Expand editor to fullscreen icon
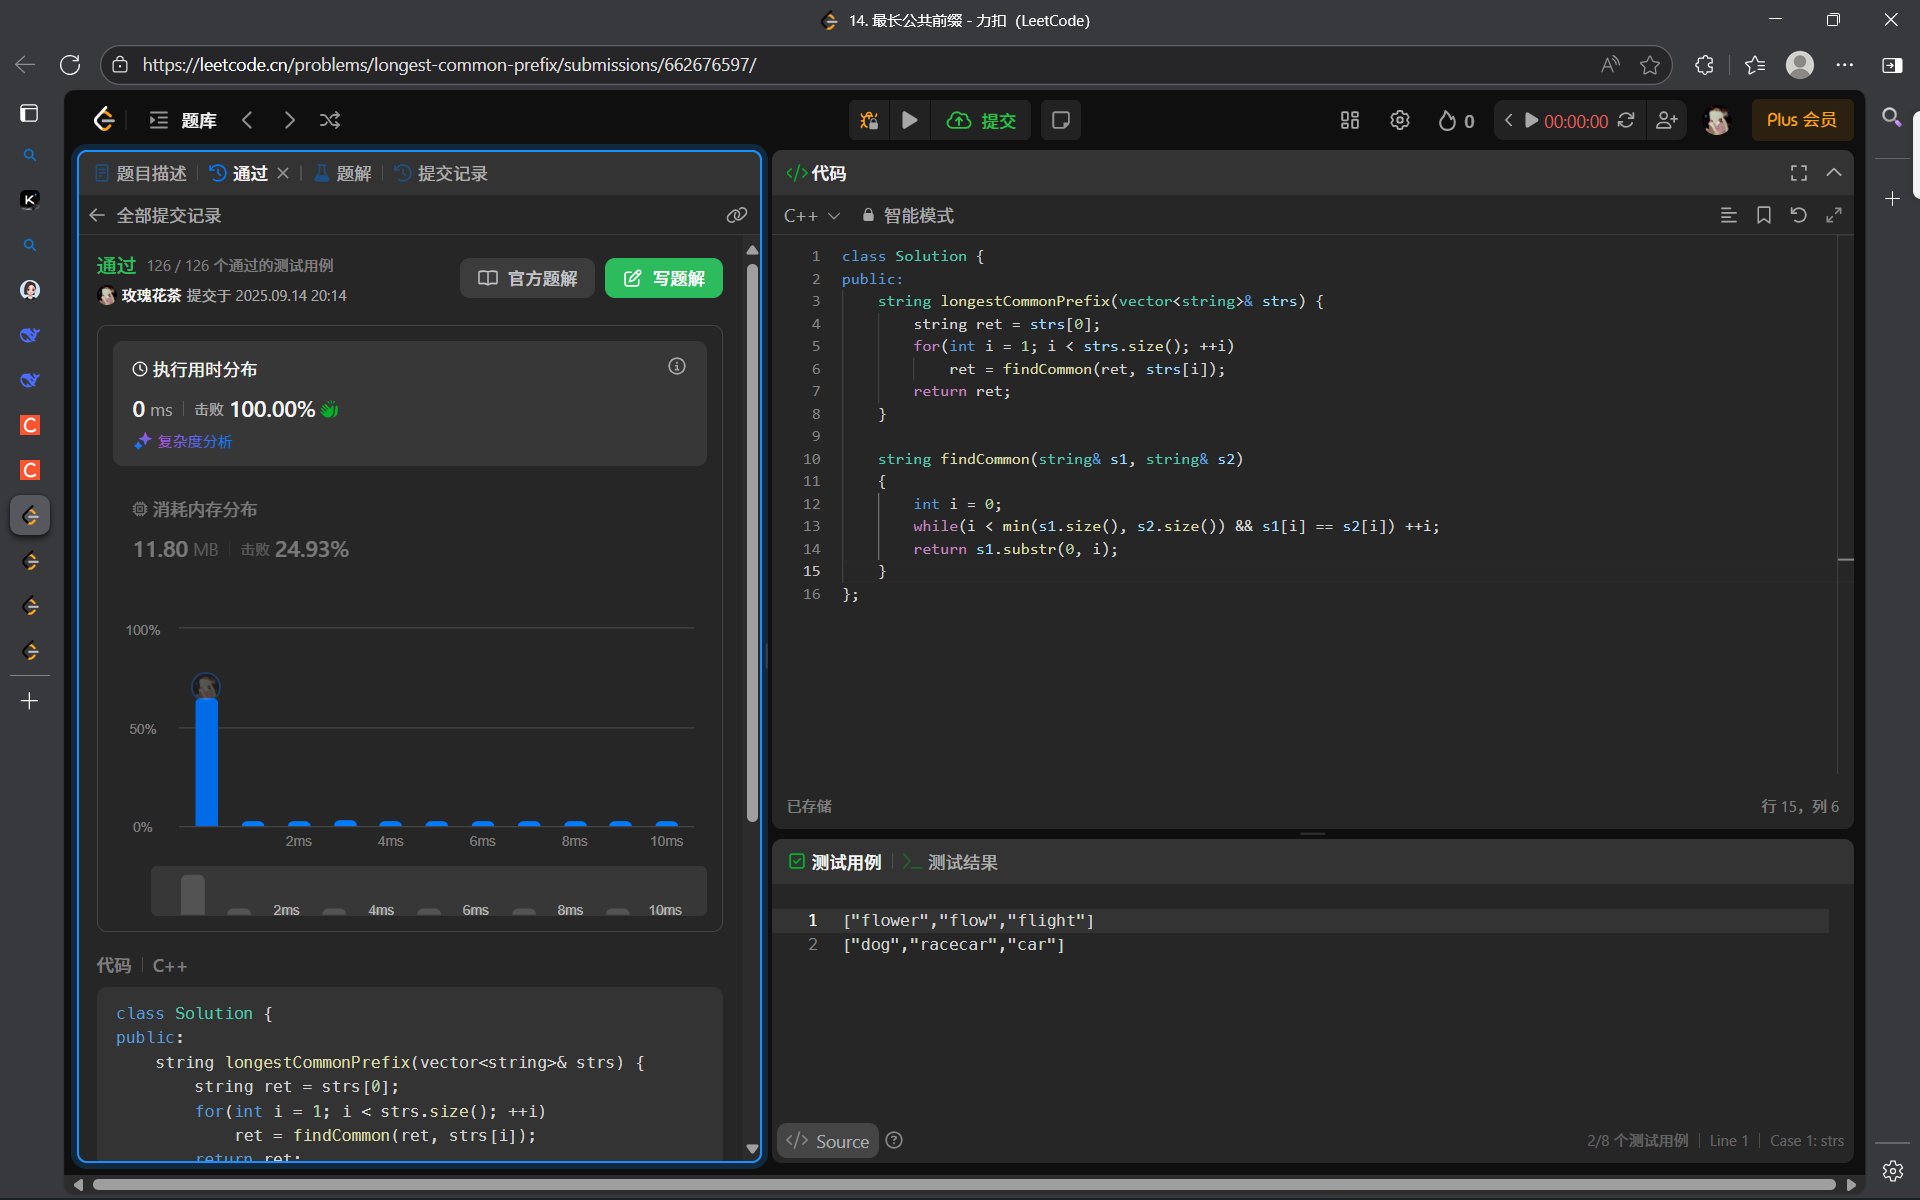Screen dimensions: 1920x1200 pos(1834,215)
